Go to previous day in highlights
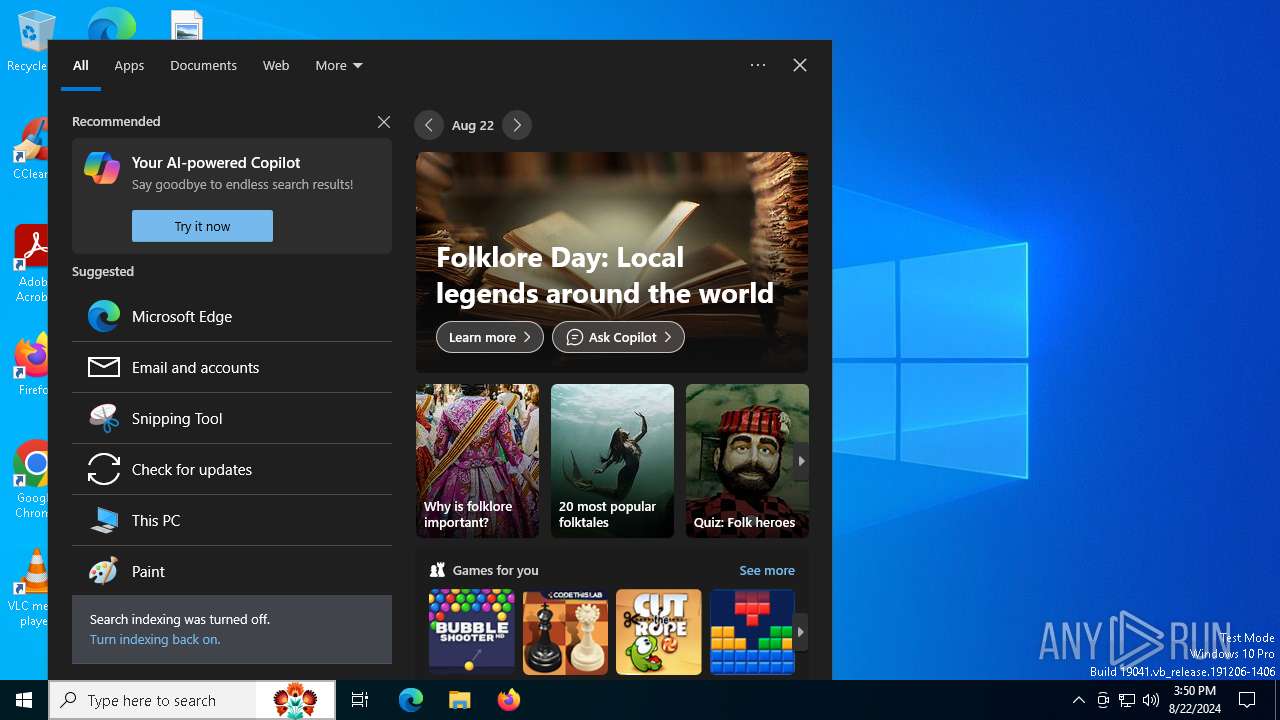The image size is (1280, 720). pyautogui.click(x=429, y=125)
